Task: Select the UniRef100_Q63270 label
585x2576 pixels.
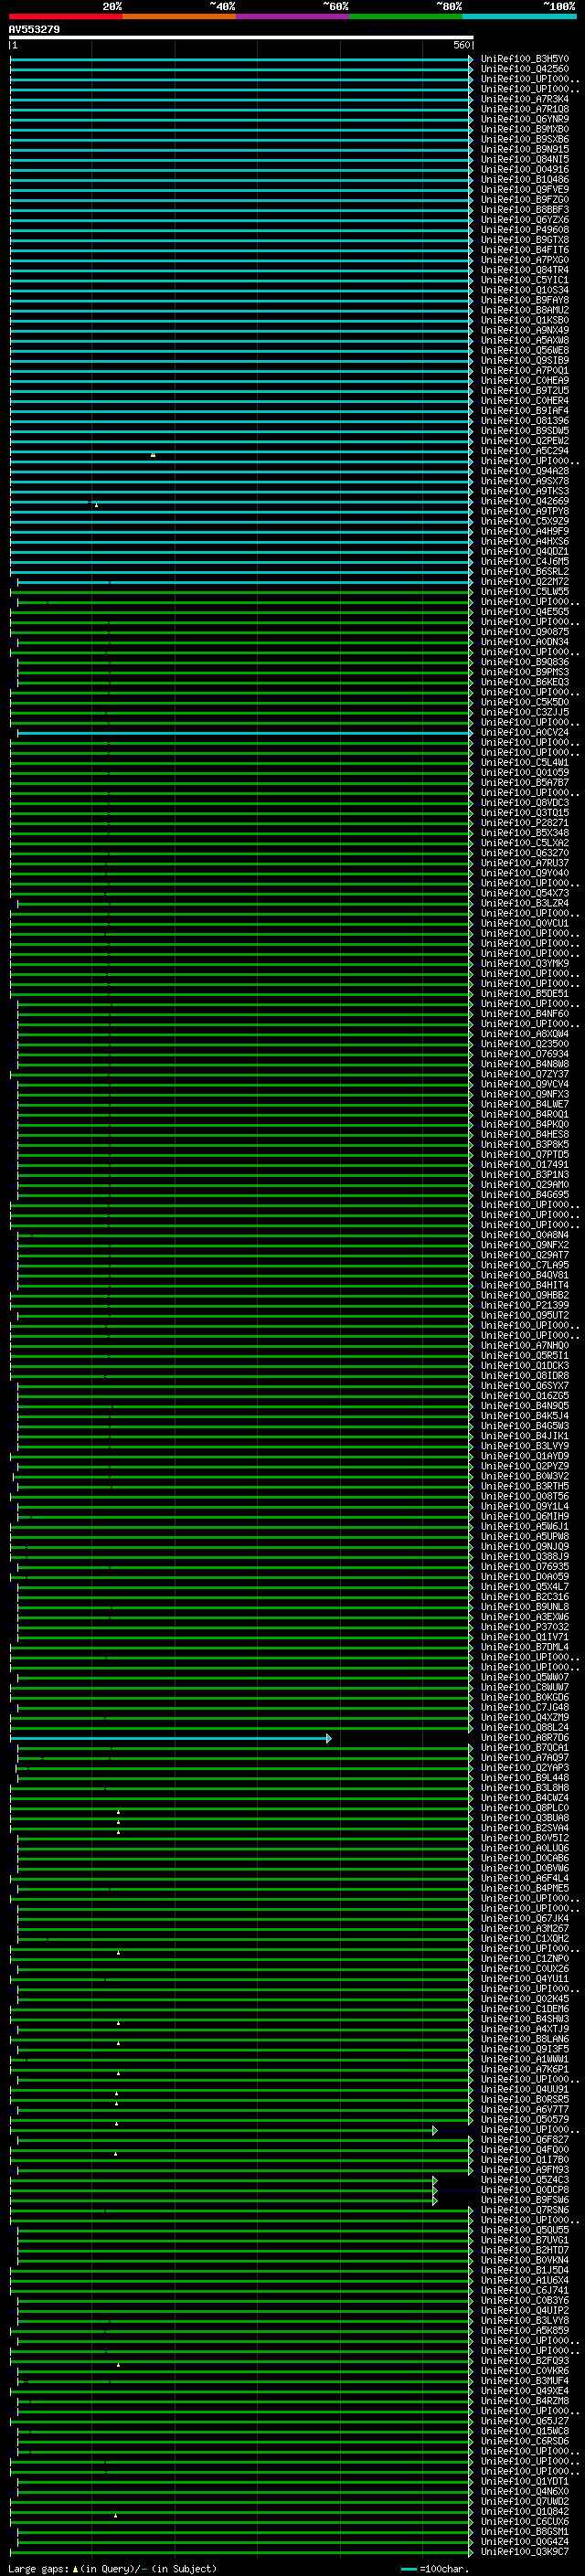Action: (x=524, y=852)
